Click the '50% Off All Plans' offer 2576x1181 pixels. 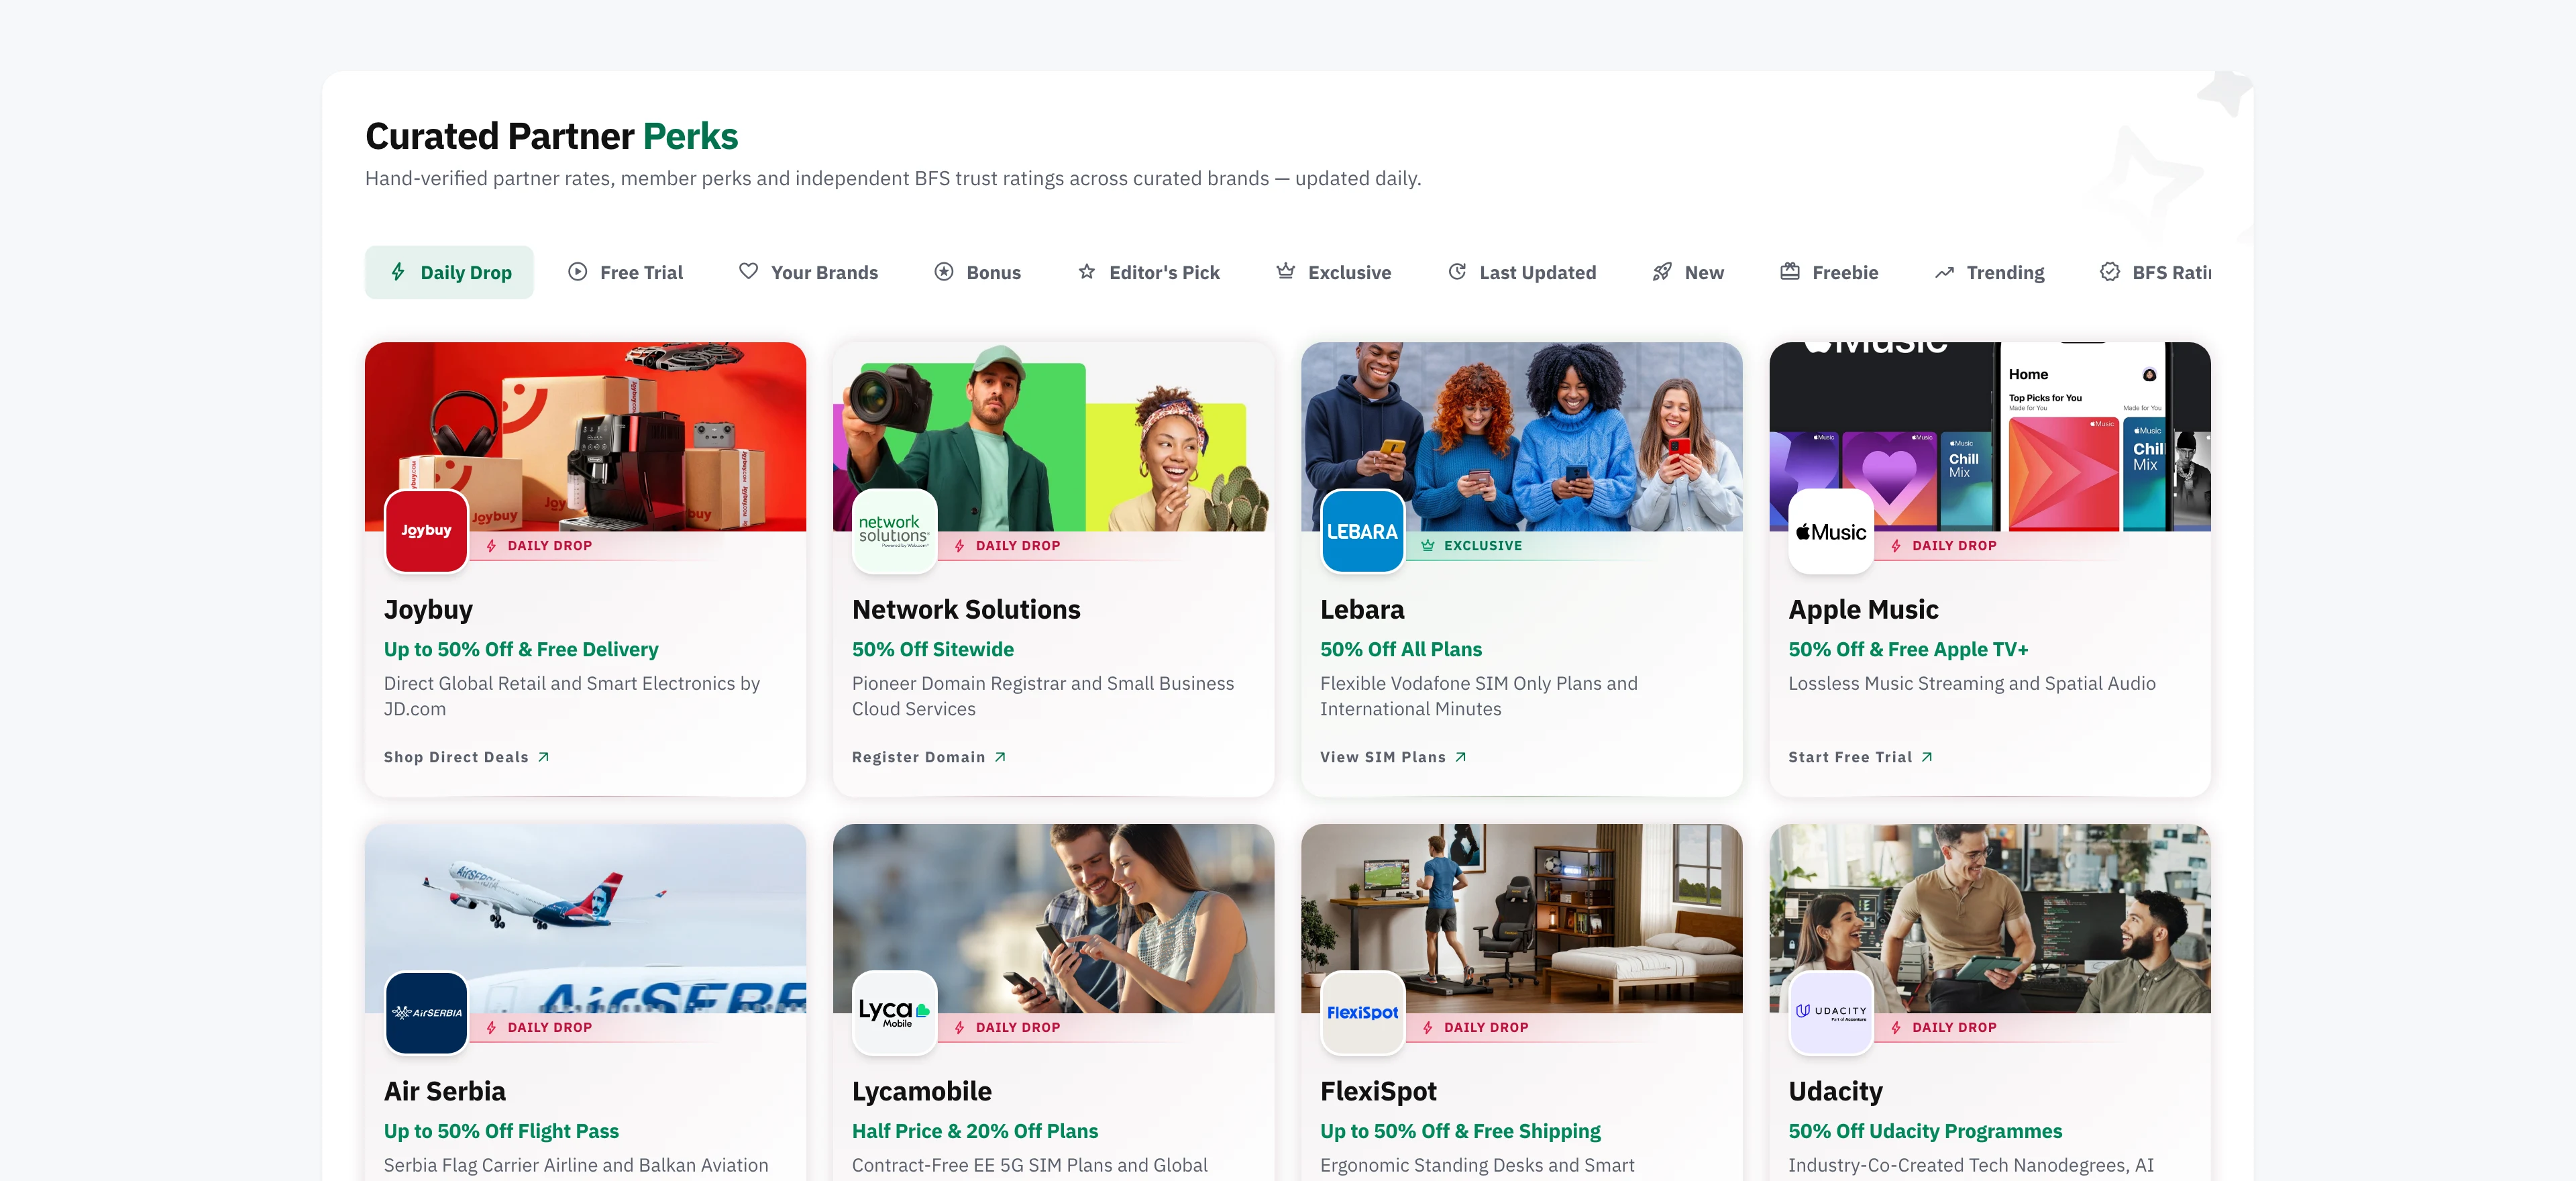pyautogui.click(x=1400, y=649)
